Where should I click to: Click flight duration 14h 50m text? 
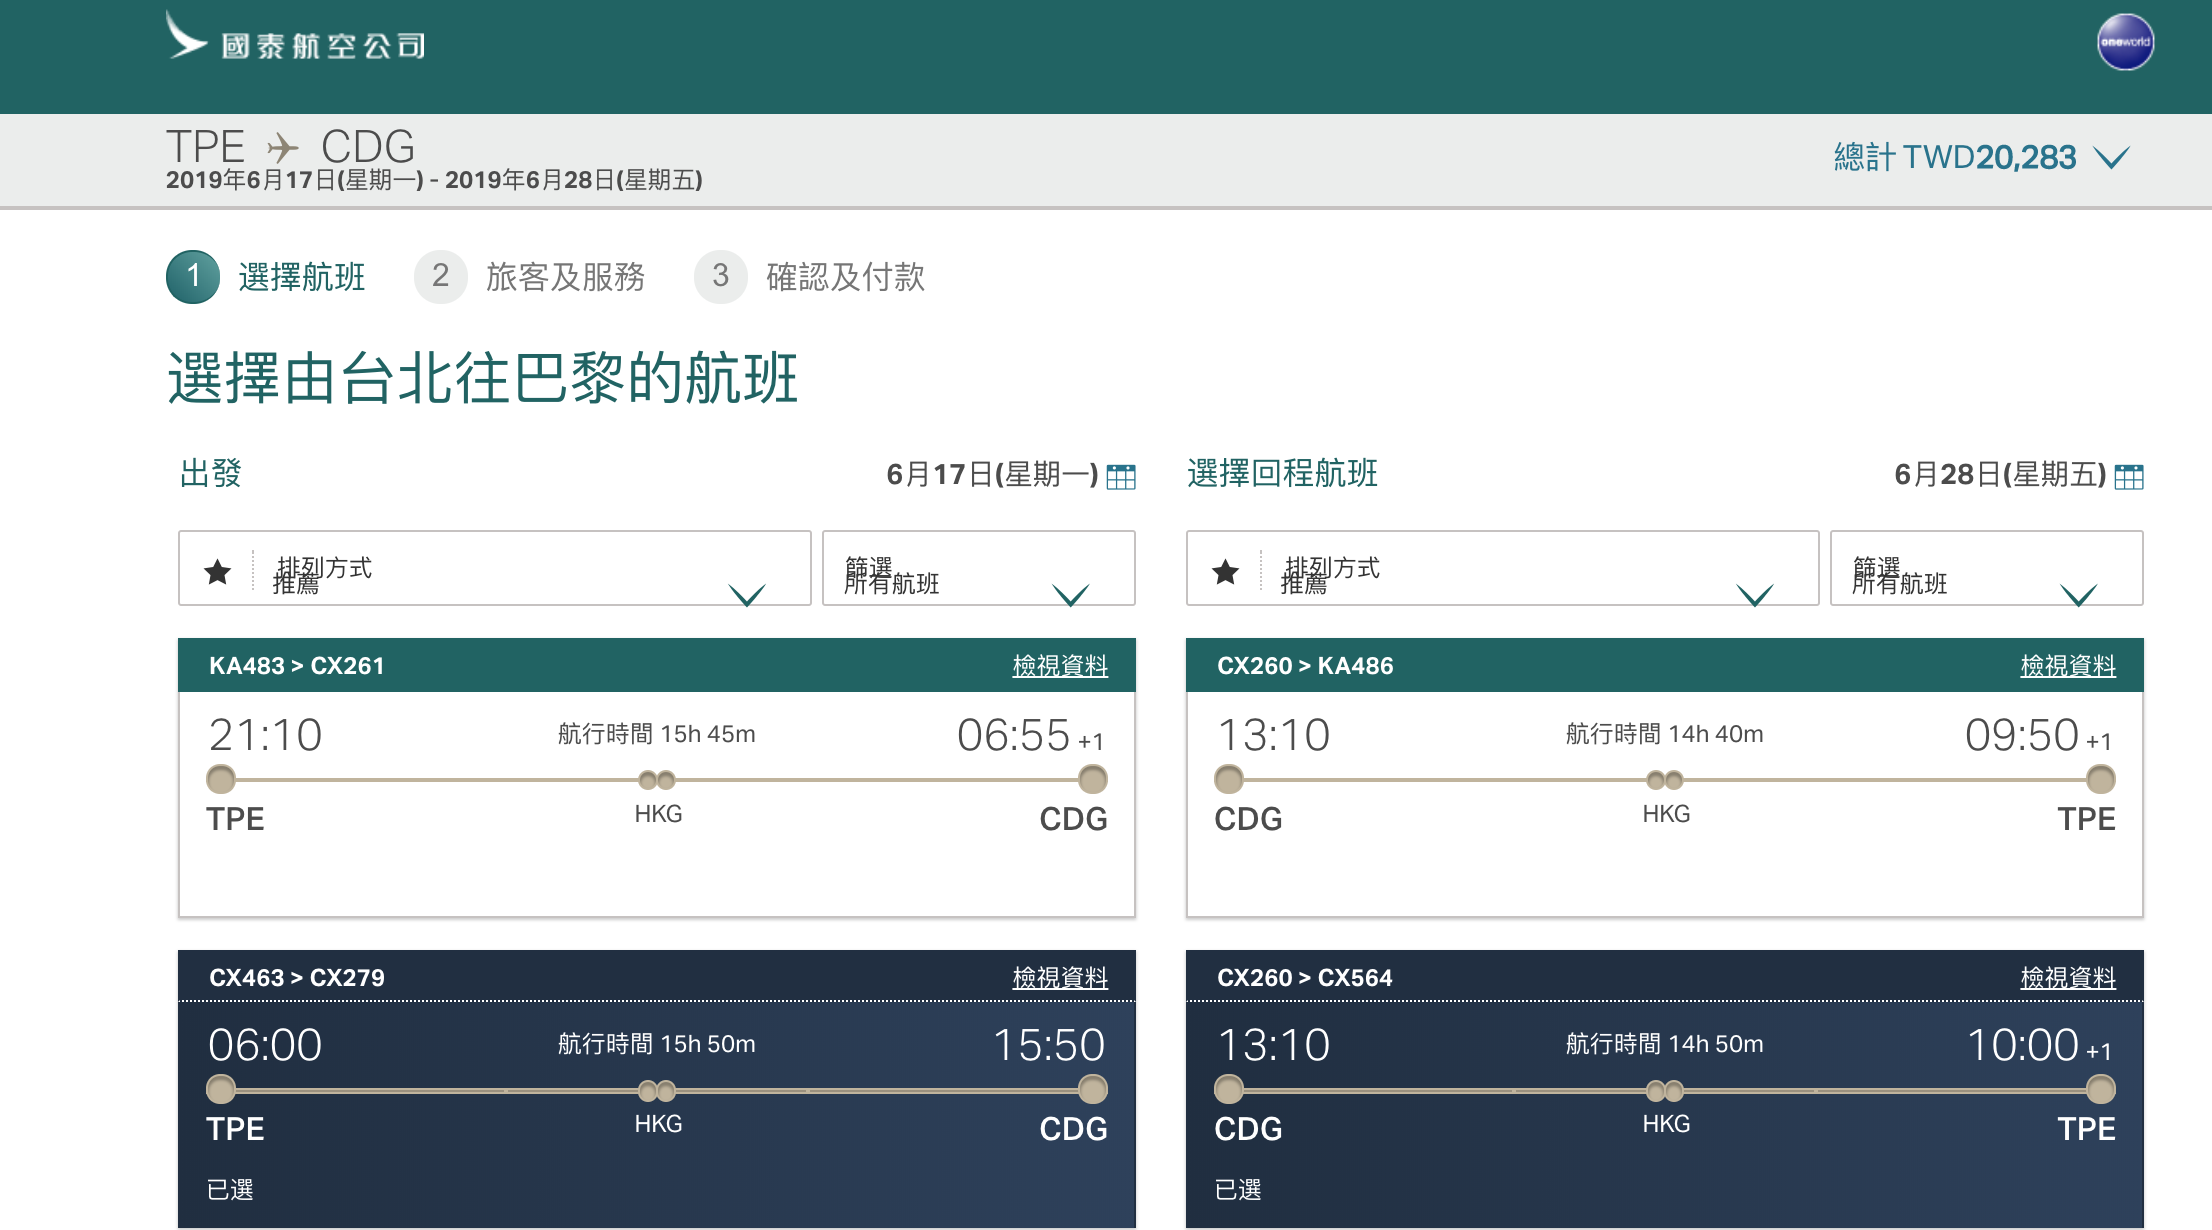pos(1665,1044)
